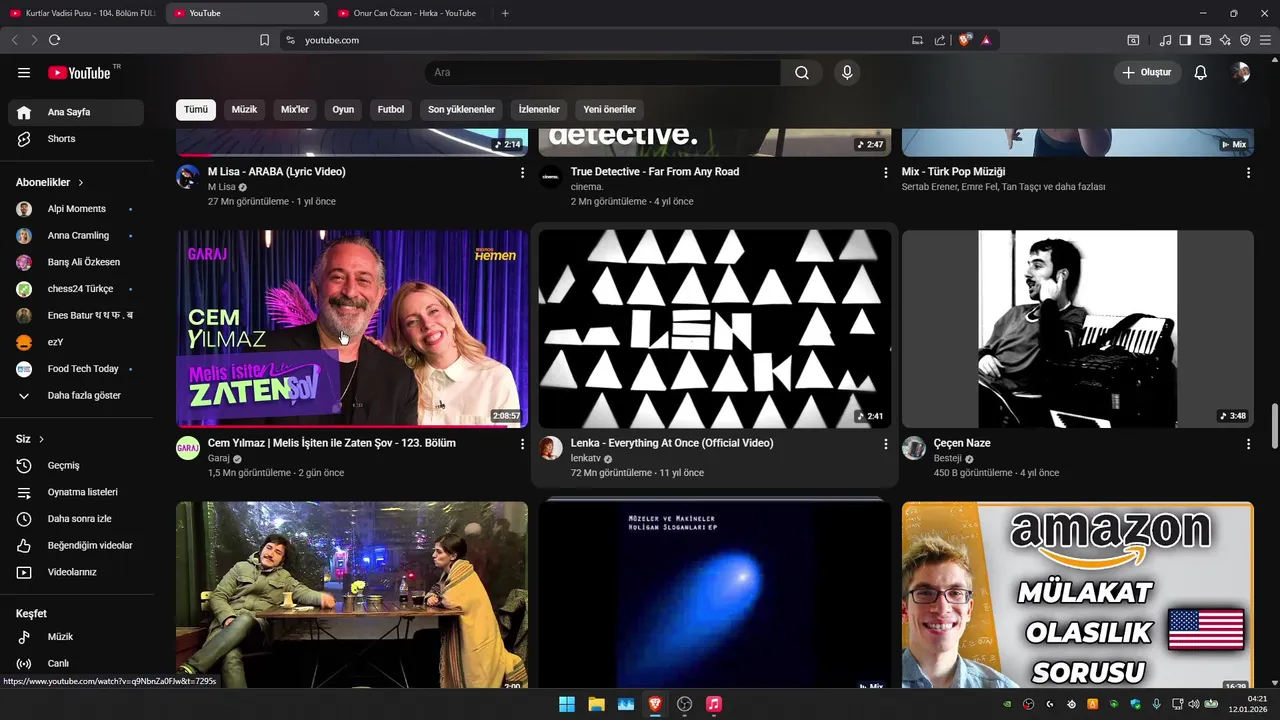The height and width of the screenshot is (720, 1280).
Task: Click the Brave Shields lion icon
Action: [x=964, y=40]
